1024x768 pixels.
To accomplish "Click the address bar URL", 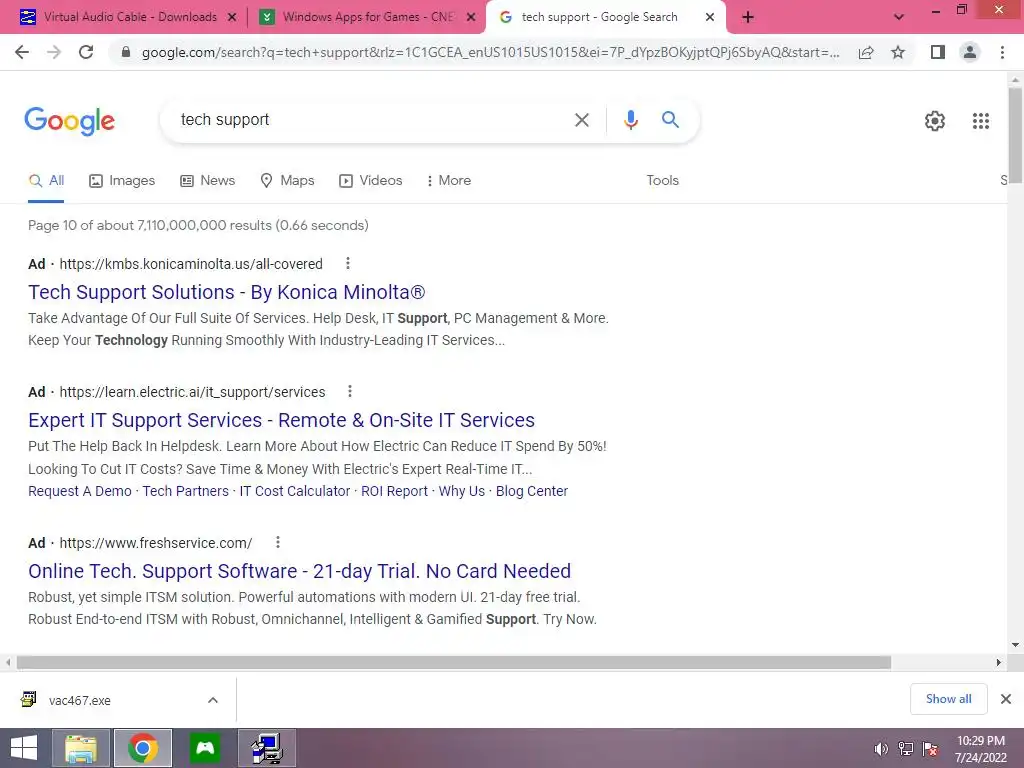I will coord(490,52).
